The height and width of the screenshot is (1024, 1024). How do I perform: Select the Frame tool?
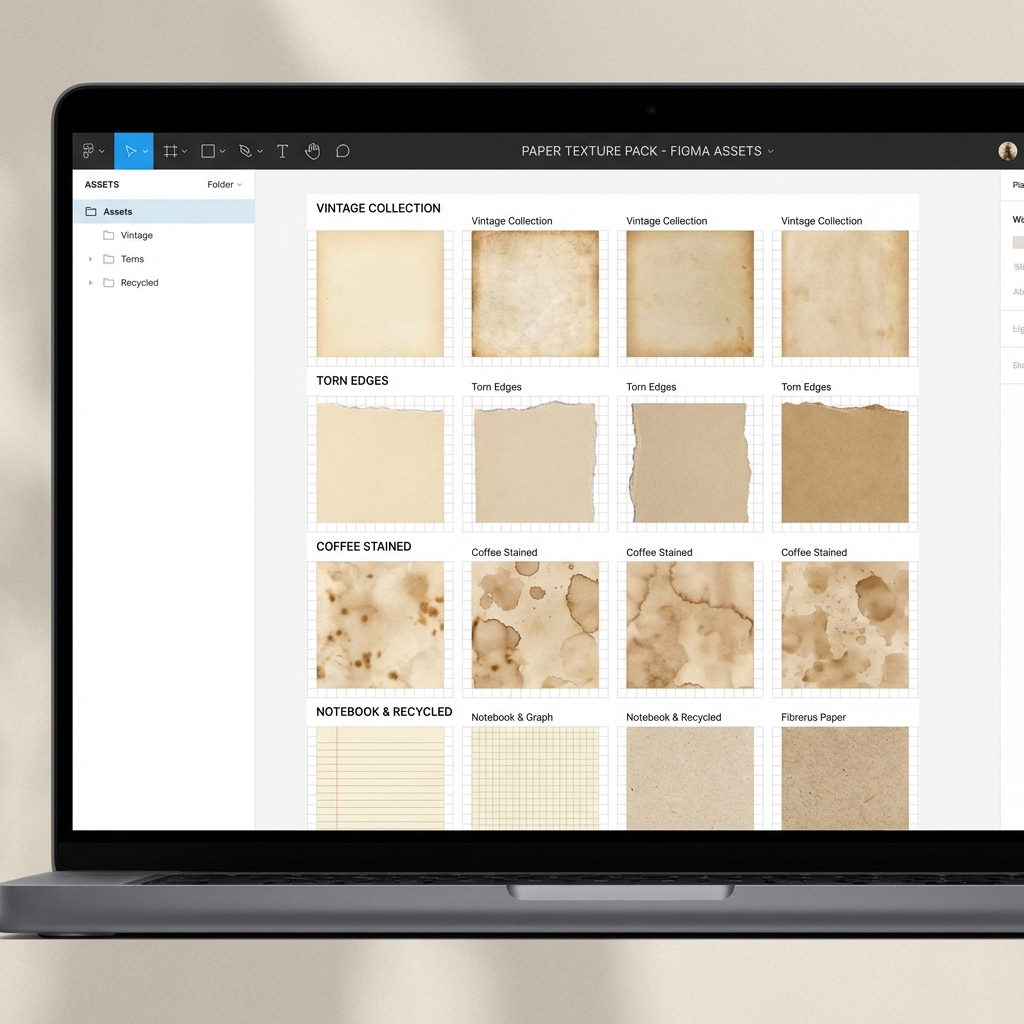(171, 151)
